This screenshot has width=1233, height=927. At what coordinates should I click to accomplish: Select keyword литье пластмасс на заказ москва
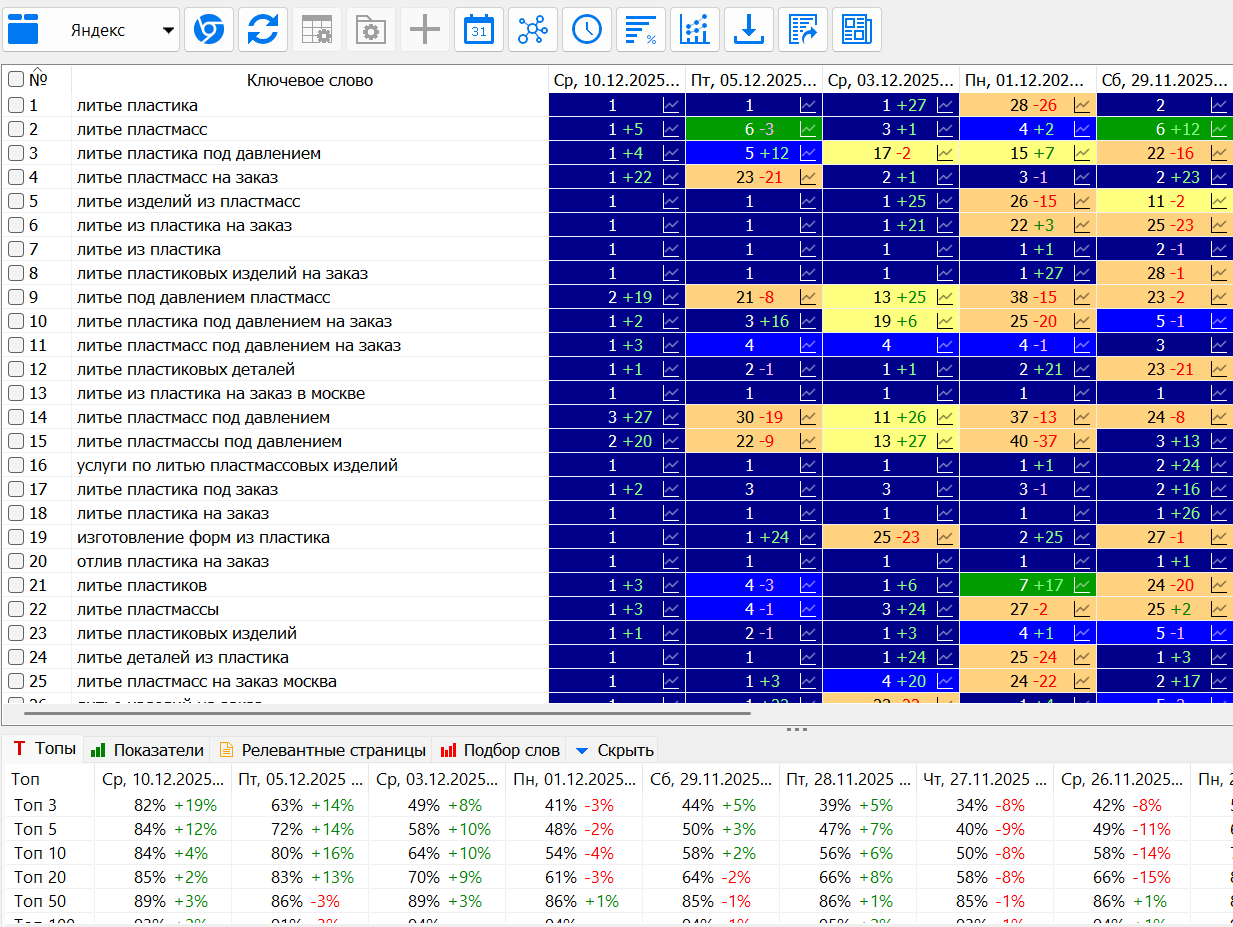(x=206, y=681)
